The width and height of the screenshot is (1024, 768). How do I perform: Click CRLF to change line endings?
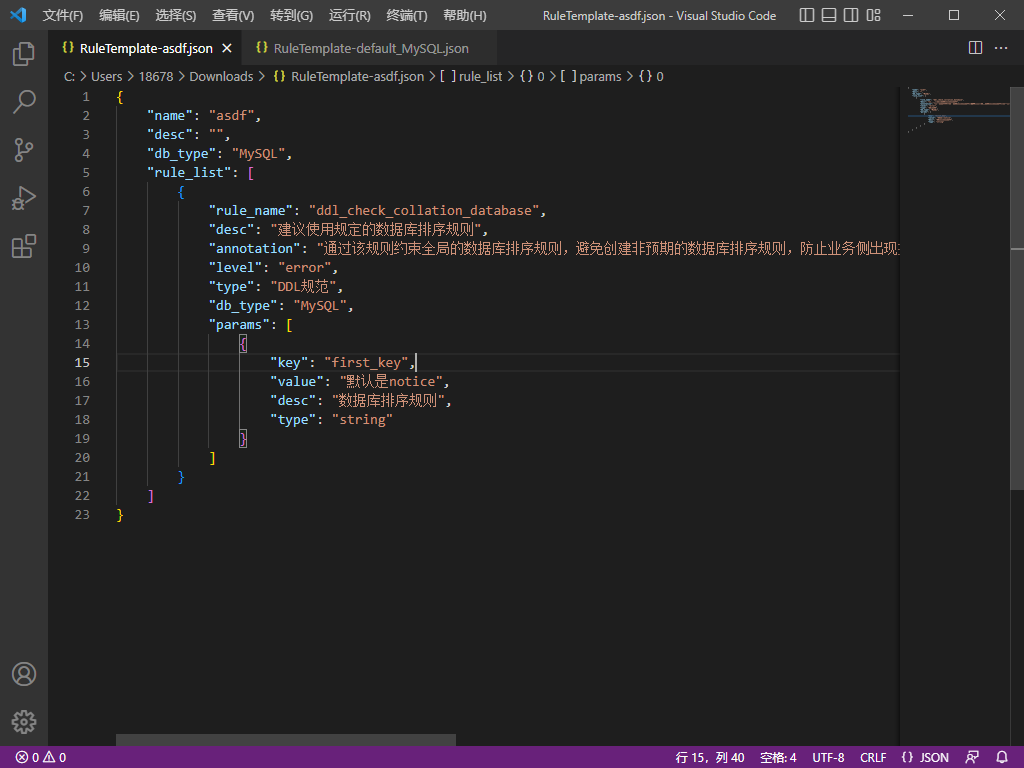coord(872,758)
